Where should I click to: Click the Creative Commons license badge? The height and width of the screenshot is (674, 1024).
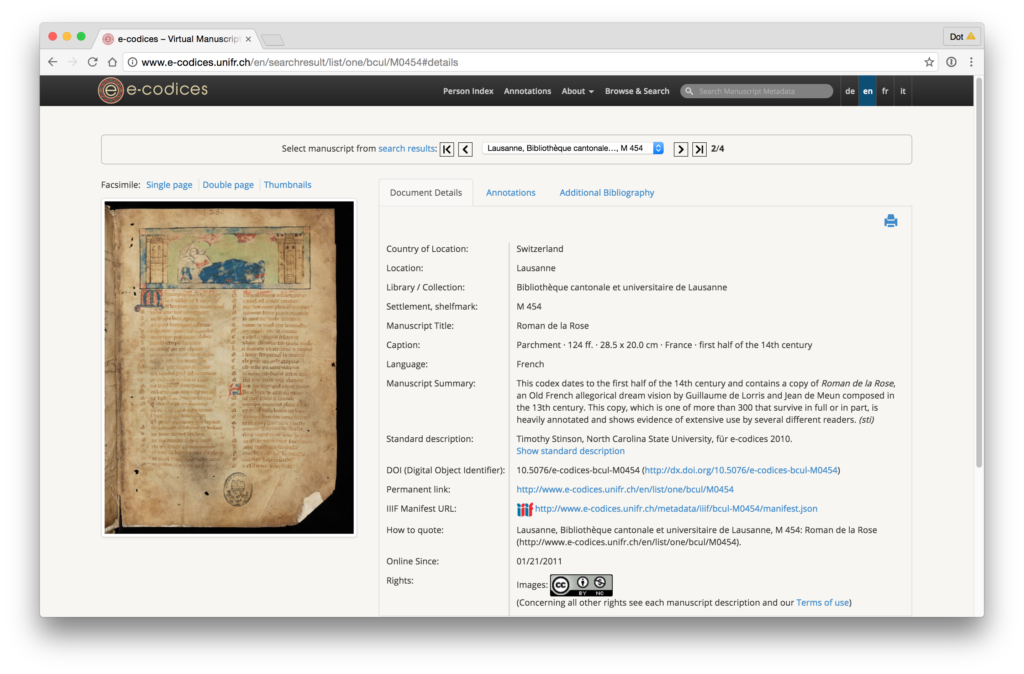[581, 585]
